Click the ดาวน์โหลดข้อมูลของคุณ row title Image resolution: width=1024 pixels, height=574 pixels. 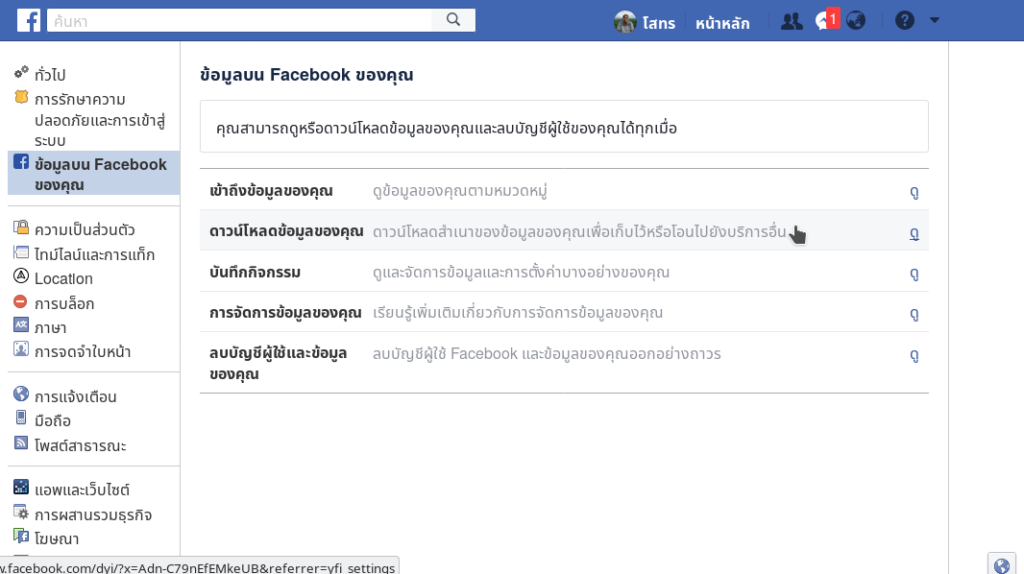point(286,231)
